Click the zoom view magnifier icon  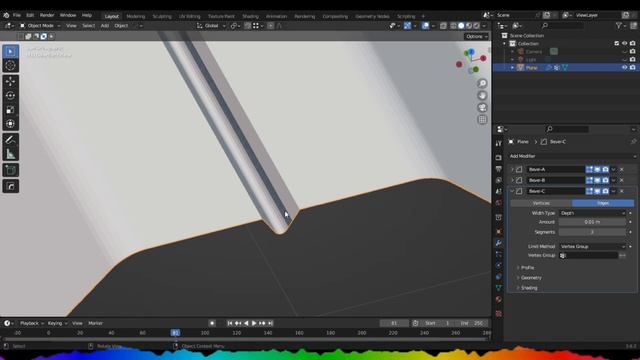coord(482,84)
